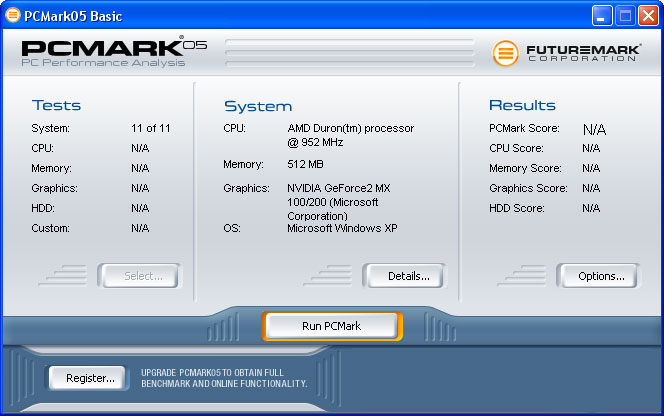Screen dimensions: 664x416
Task: Maximize the PCMark05 Basic window
Action: coord(625,15)
